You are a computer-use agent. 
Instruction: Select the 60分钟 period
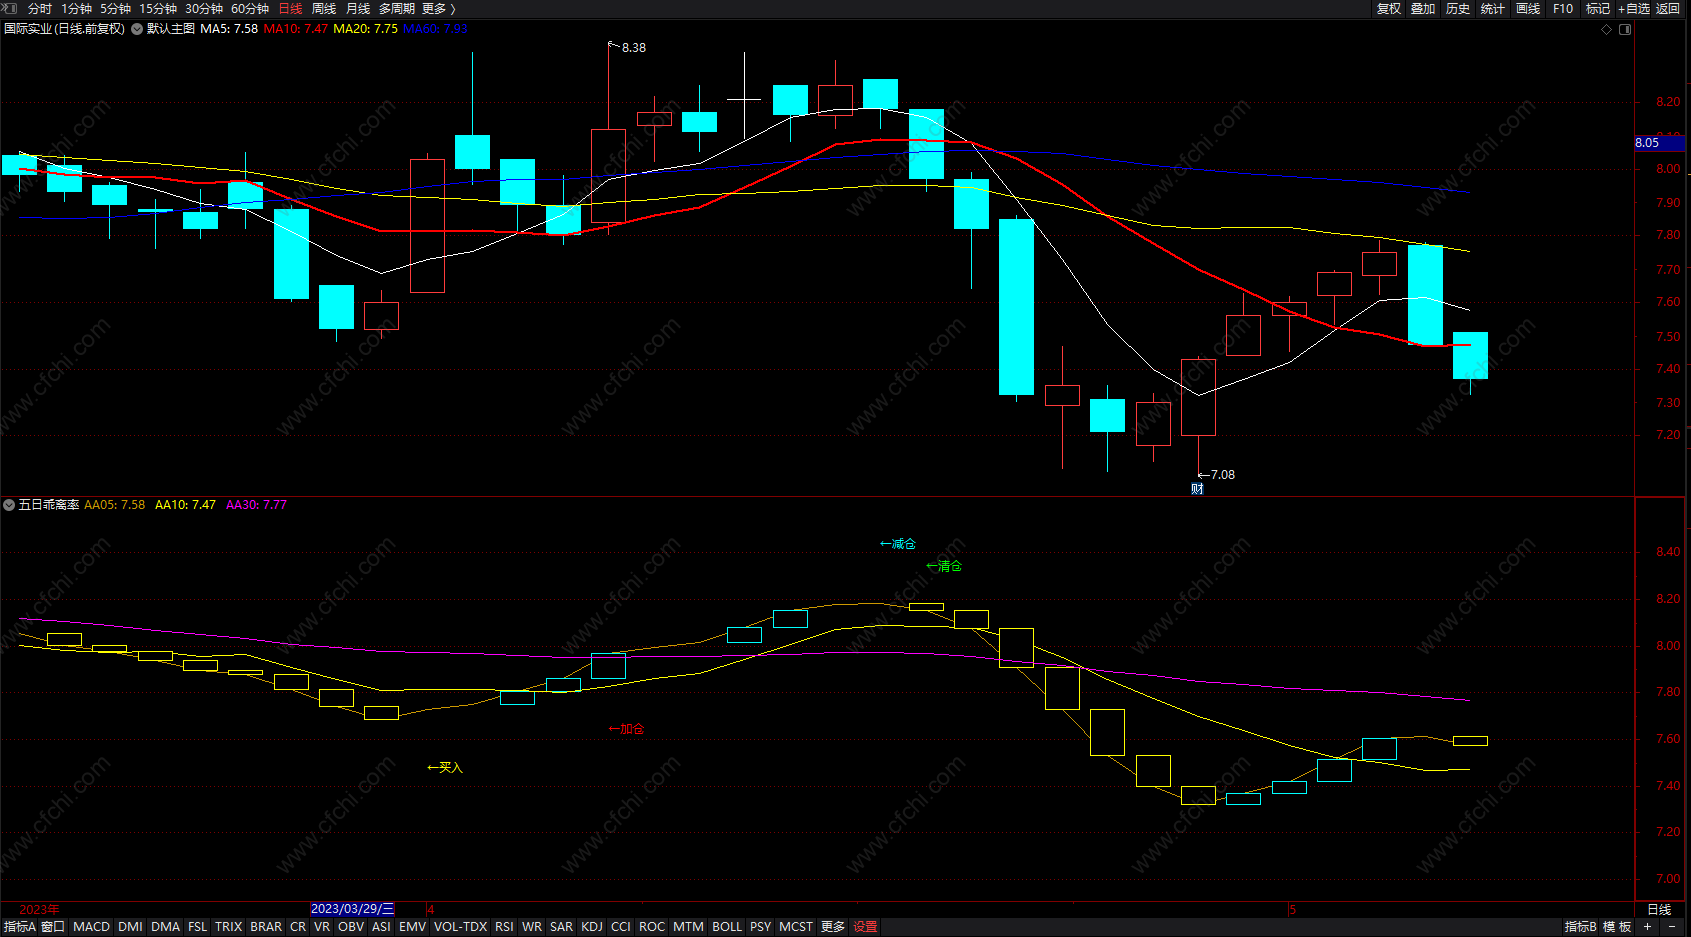(250, 8)
